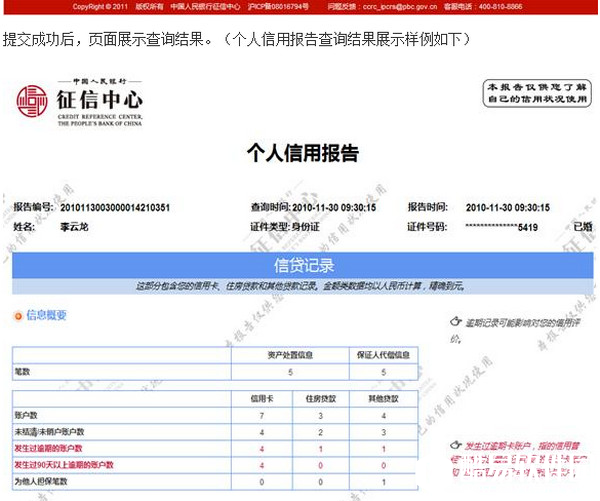The height and width of the screenshot is (501, 600).
Task: Click the orange 信息概要 bullet icon
Action: point(18,316)
